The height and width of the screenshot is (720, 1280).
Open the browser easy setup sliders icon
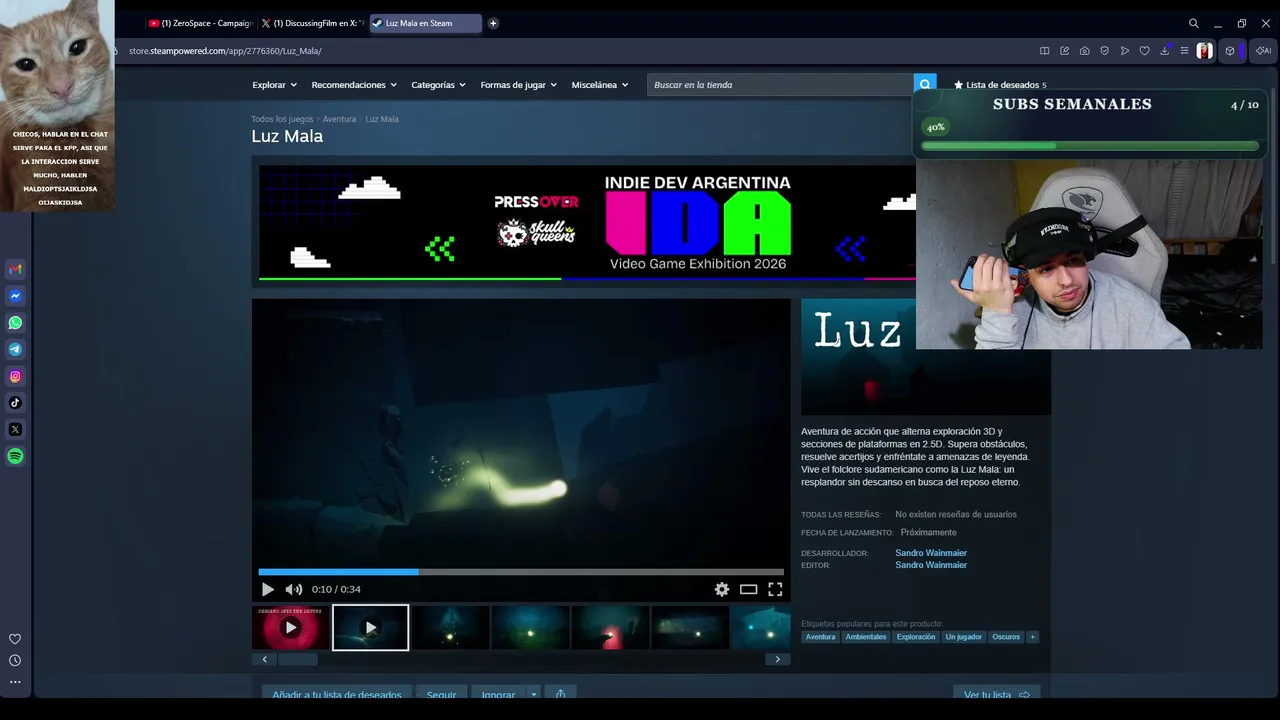point(1185,51)
